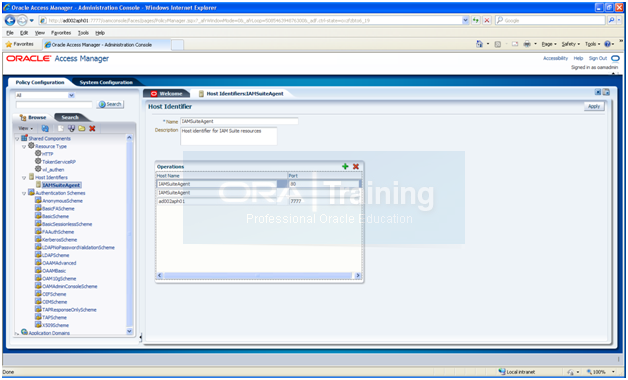
Task: Select LDAPScheme in Authentication Schemes
Action: point(56,255)
